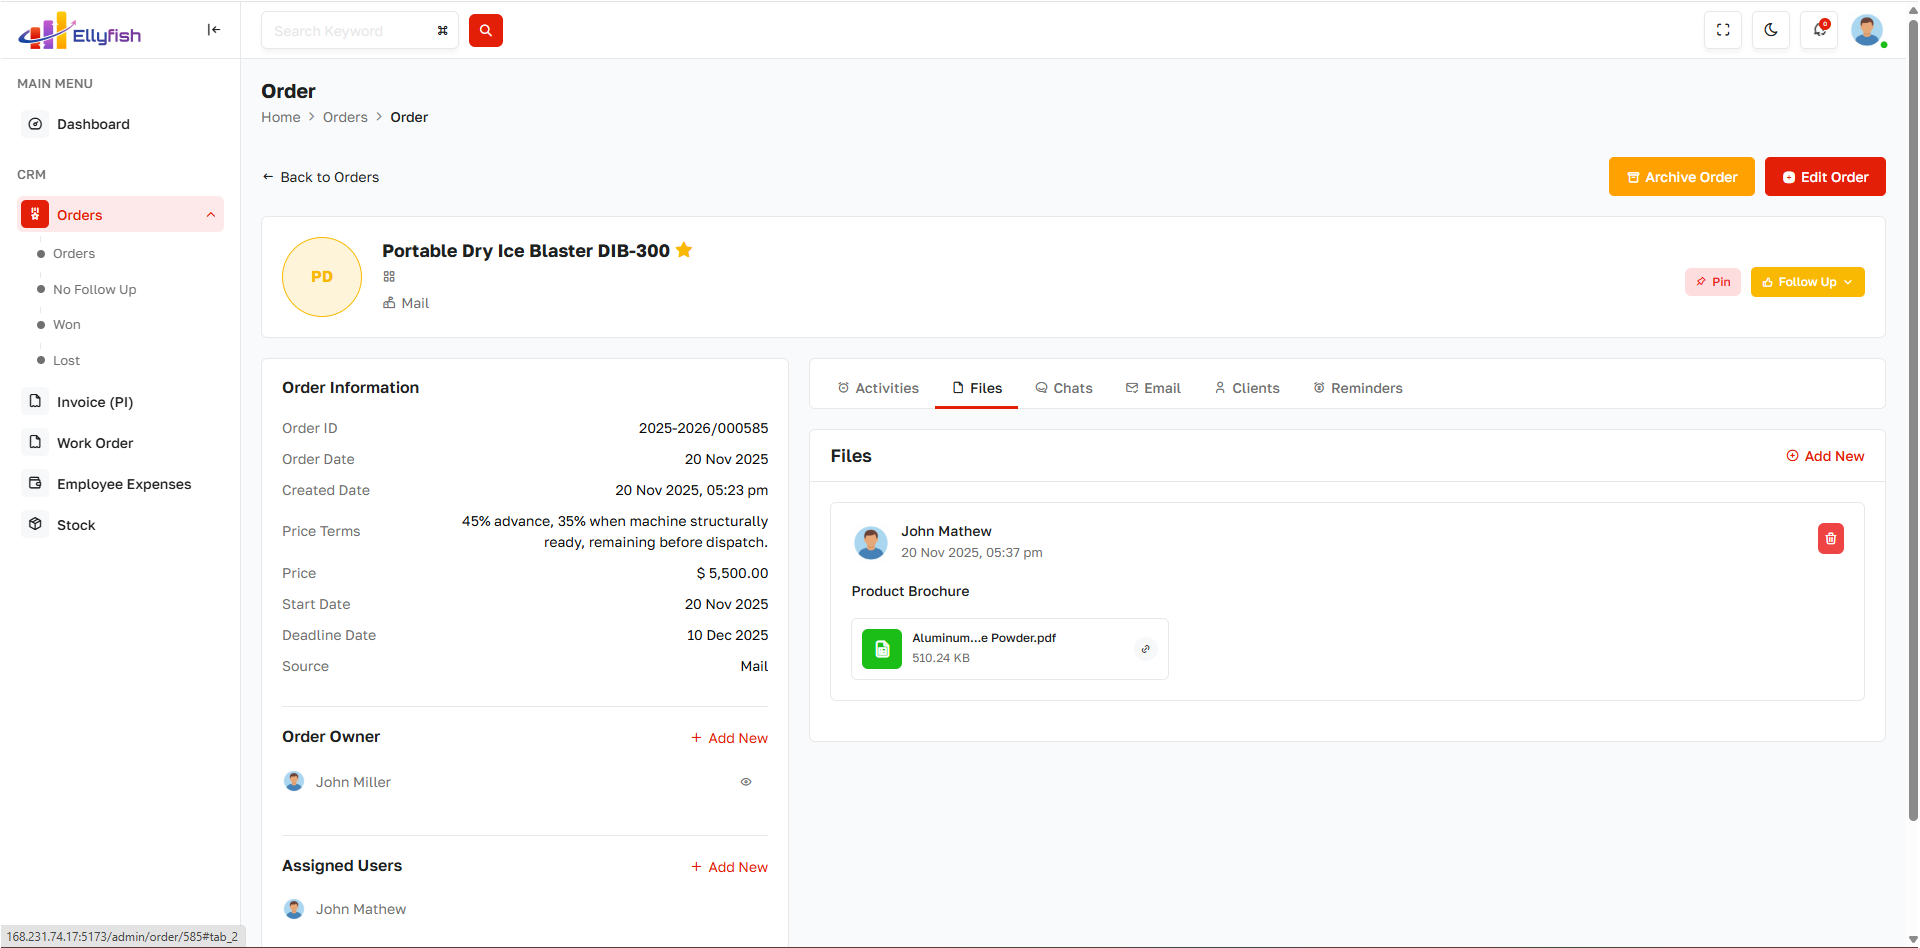Image resolution: width=1920 pixels, height=948 pixels.
Task: Delete the Product Brochure file entry
Action: pos(1830,539)
